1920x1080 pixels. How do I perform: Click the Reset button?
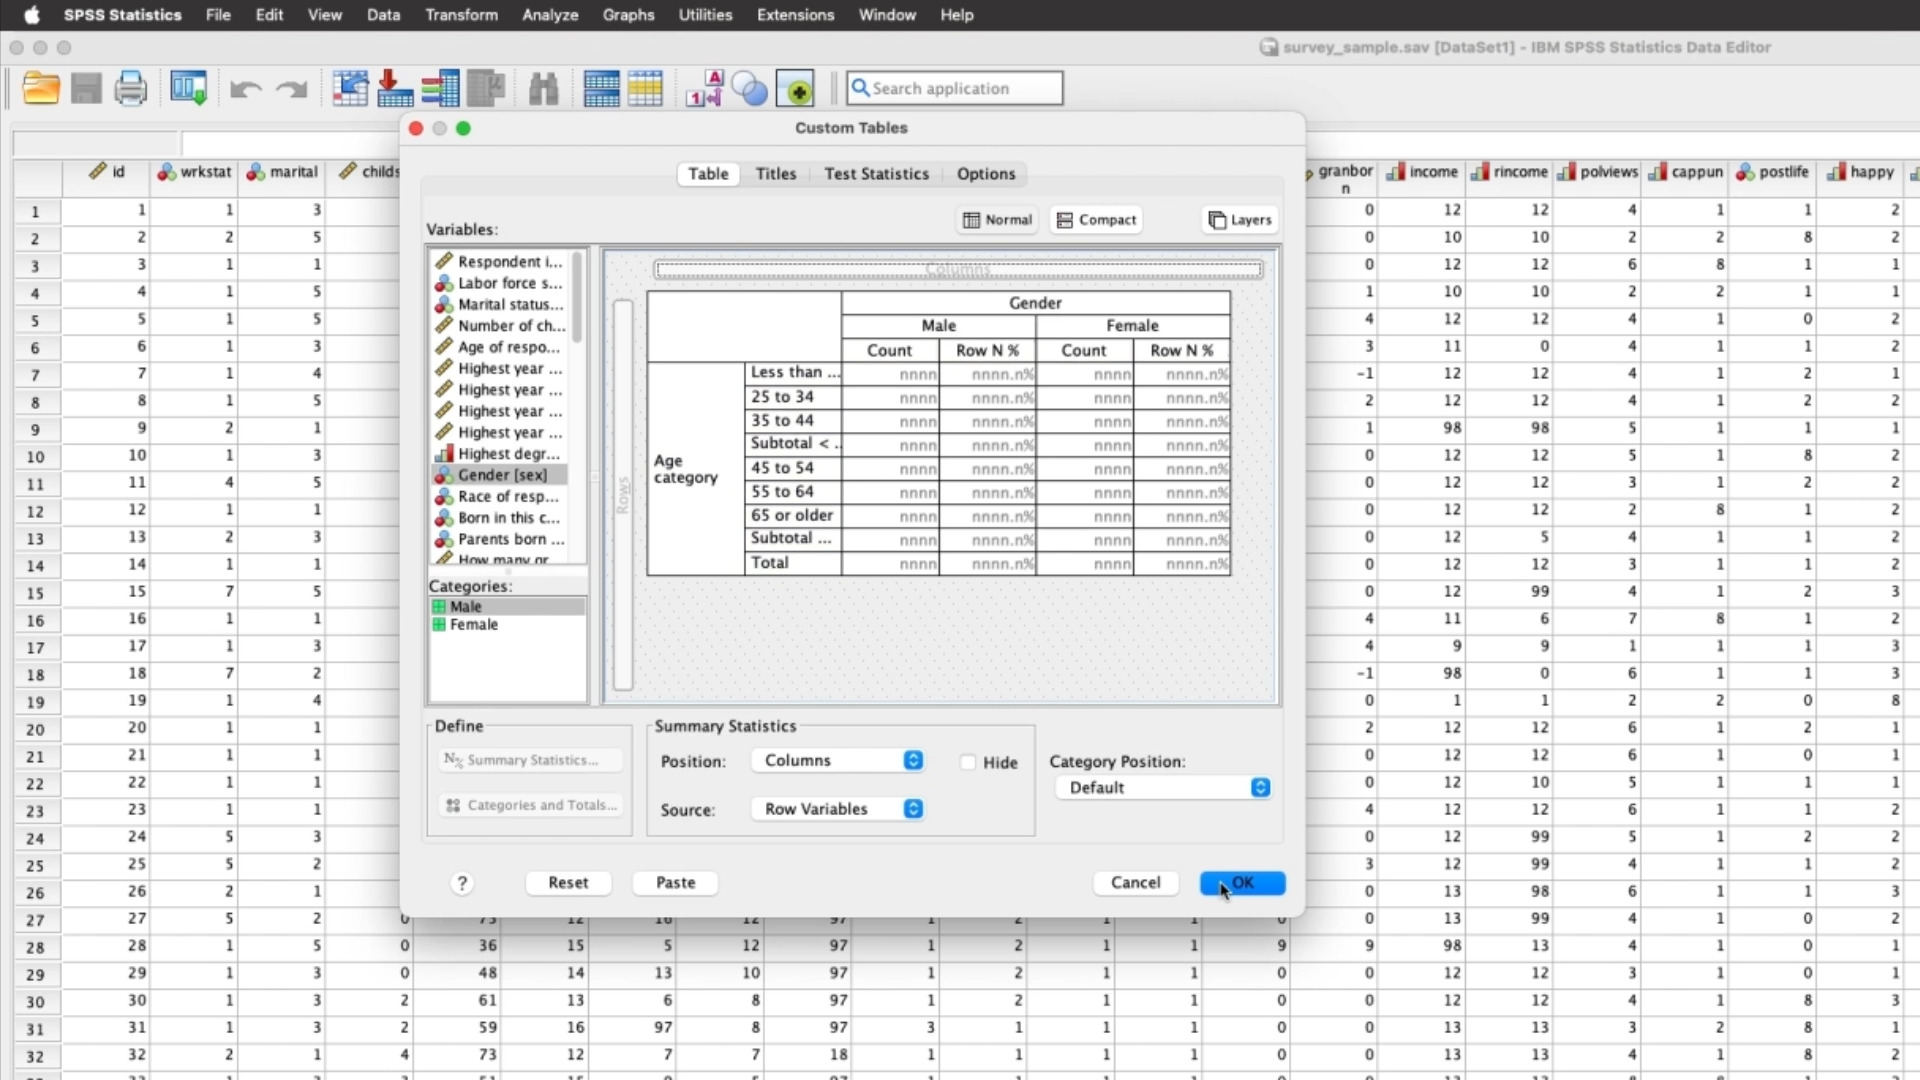coord(568,883)
